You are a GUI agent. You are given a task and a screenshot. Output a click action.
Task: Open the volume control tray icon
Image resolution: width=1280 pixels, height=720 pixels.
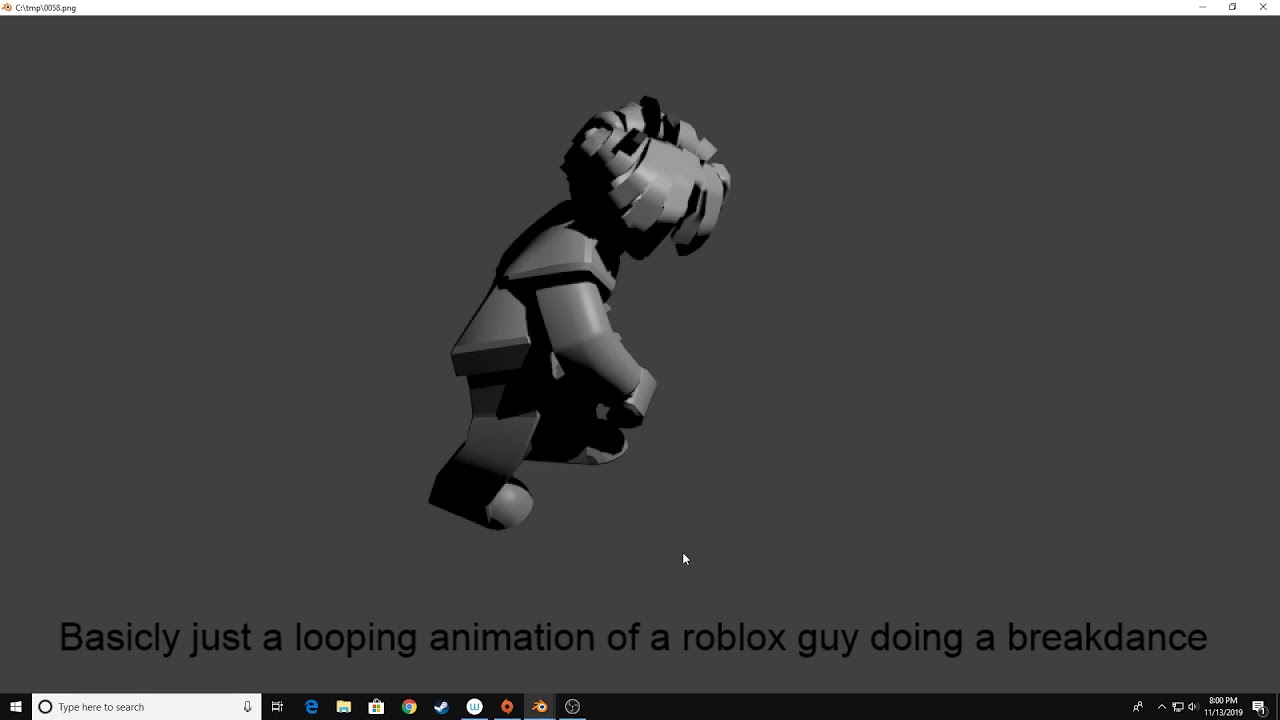[1192, 707]
